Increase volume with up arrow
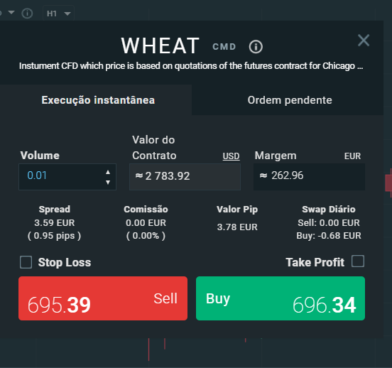Image resolution: width=392 pixels, height=368 pixels. (108, 172)
